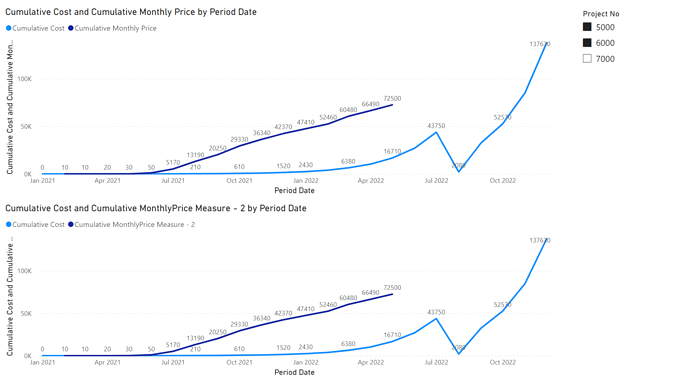The image size is (690, 383).
Task: Select the 137670 data point in top chart
Action: [547, 44]
